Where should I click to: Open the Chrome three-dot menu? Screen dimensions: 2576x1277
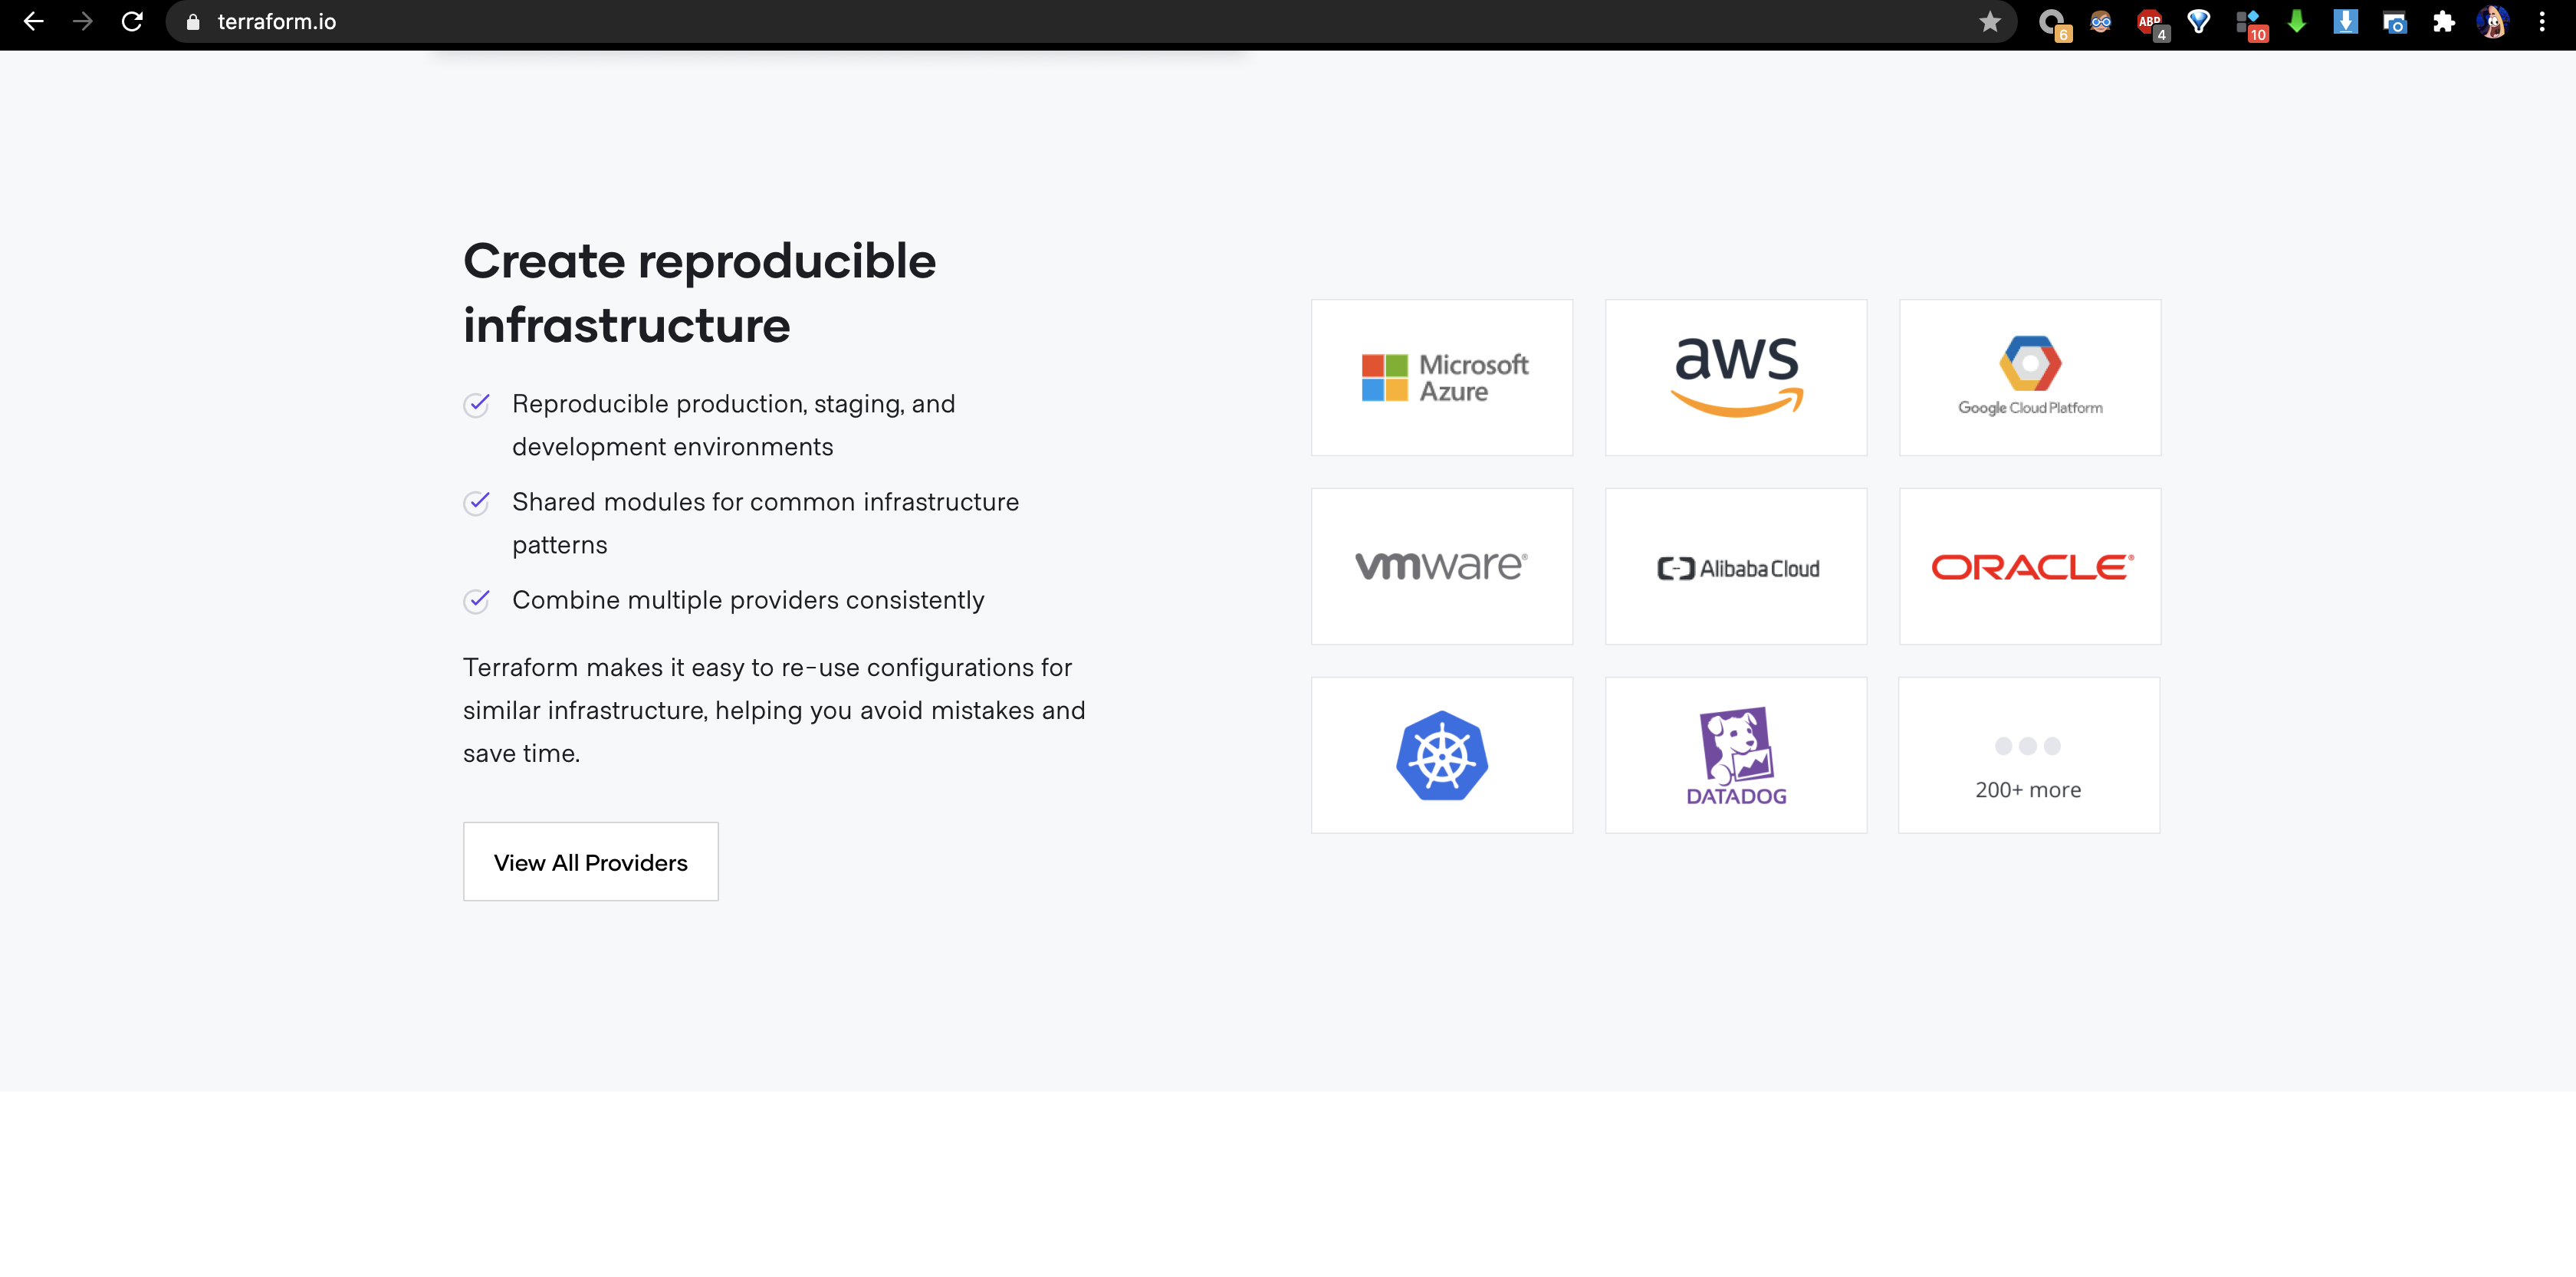coord(2541,22)
